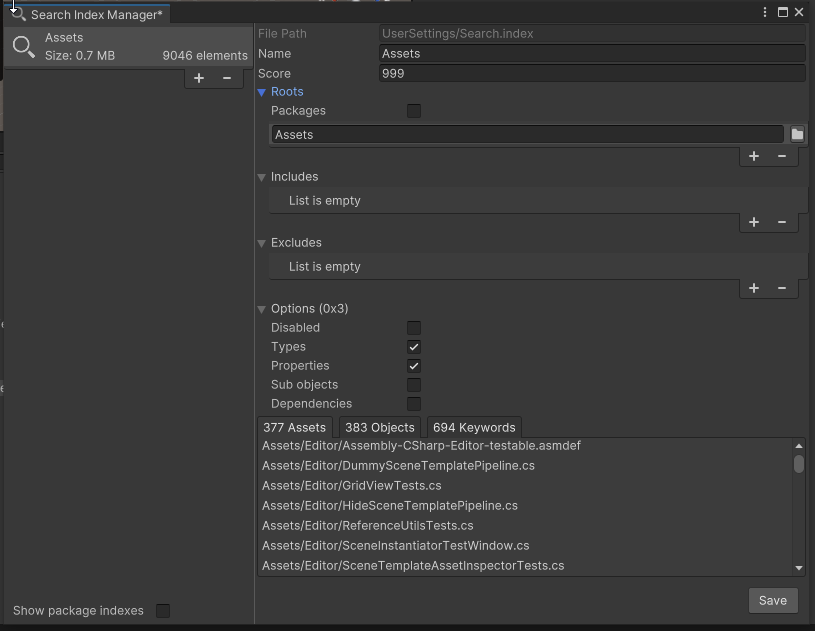Add a new root with plus icon
Viewport: 815px width, 631px height.
tap(754, 156)
